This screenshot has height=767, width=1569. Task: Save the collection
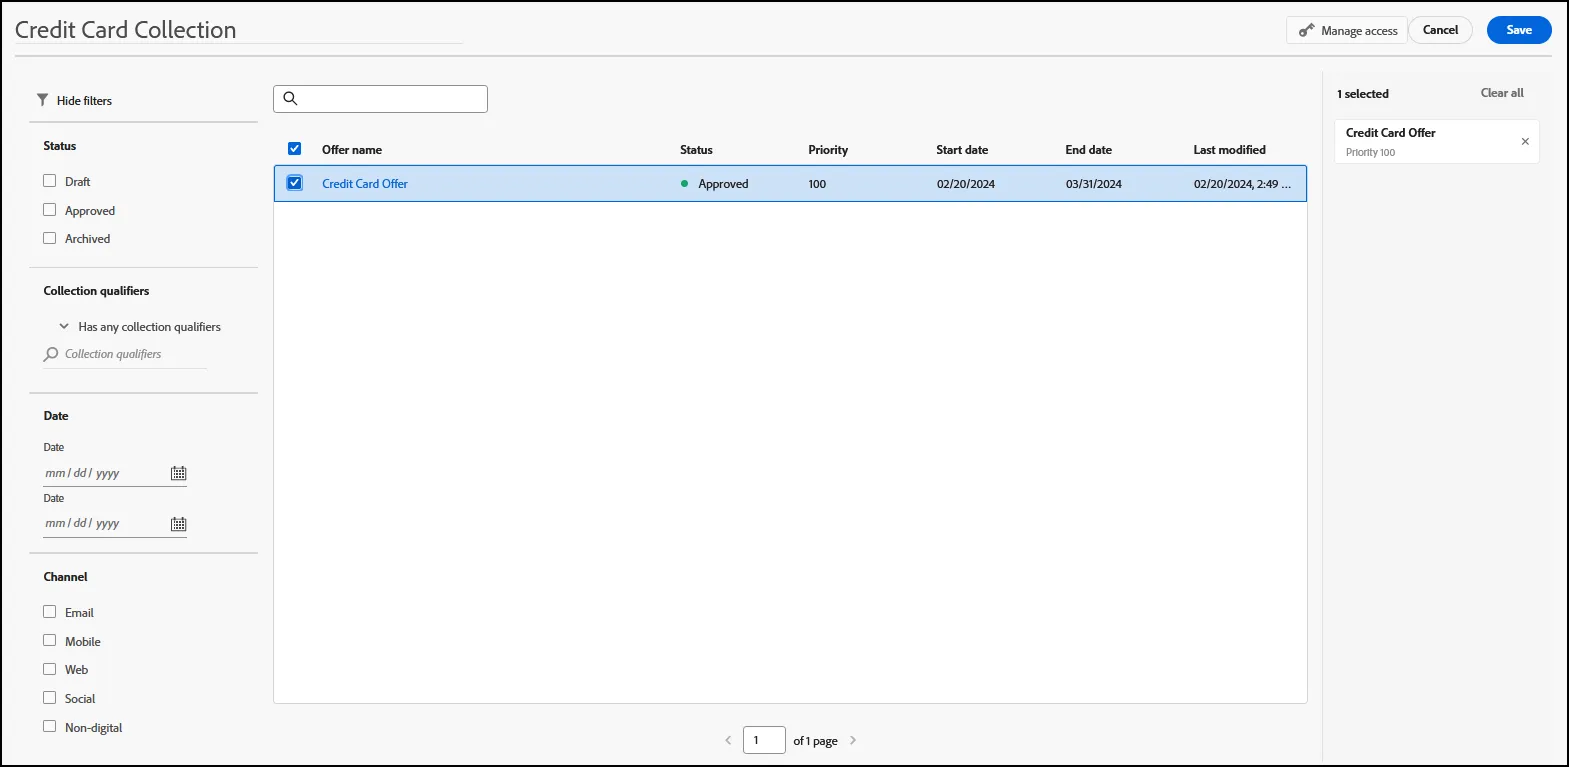pos(1519,30)
